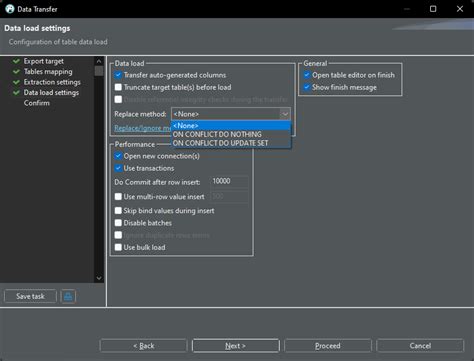Cancel the data transfer wizard
The image size is (474, 361).
point(420,346)
